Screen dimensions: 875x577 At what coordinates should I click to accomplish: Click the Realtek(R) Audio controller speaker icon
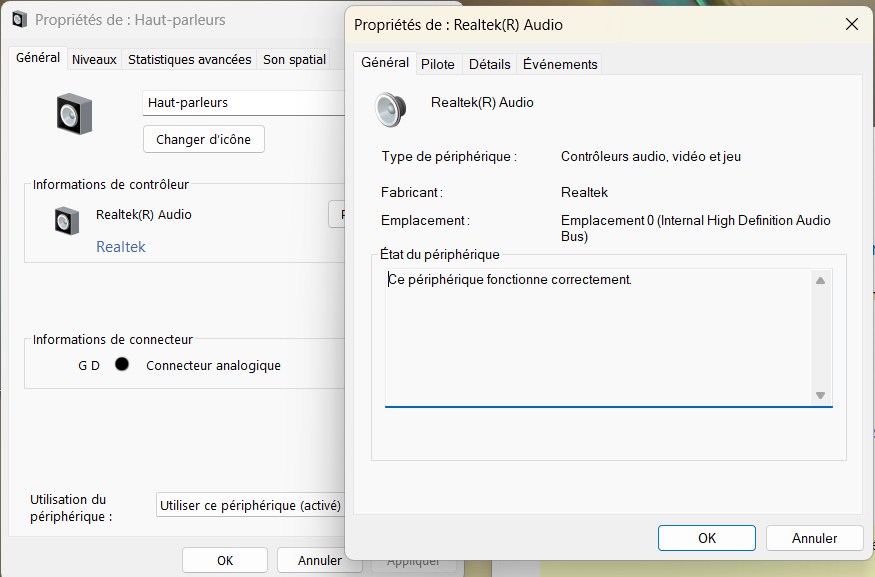coord(66,220)
